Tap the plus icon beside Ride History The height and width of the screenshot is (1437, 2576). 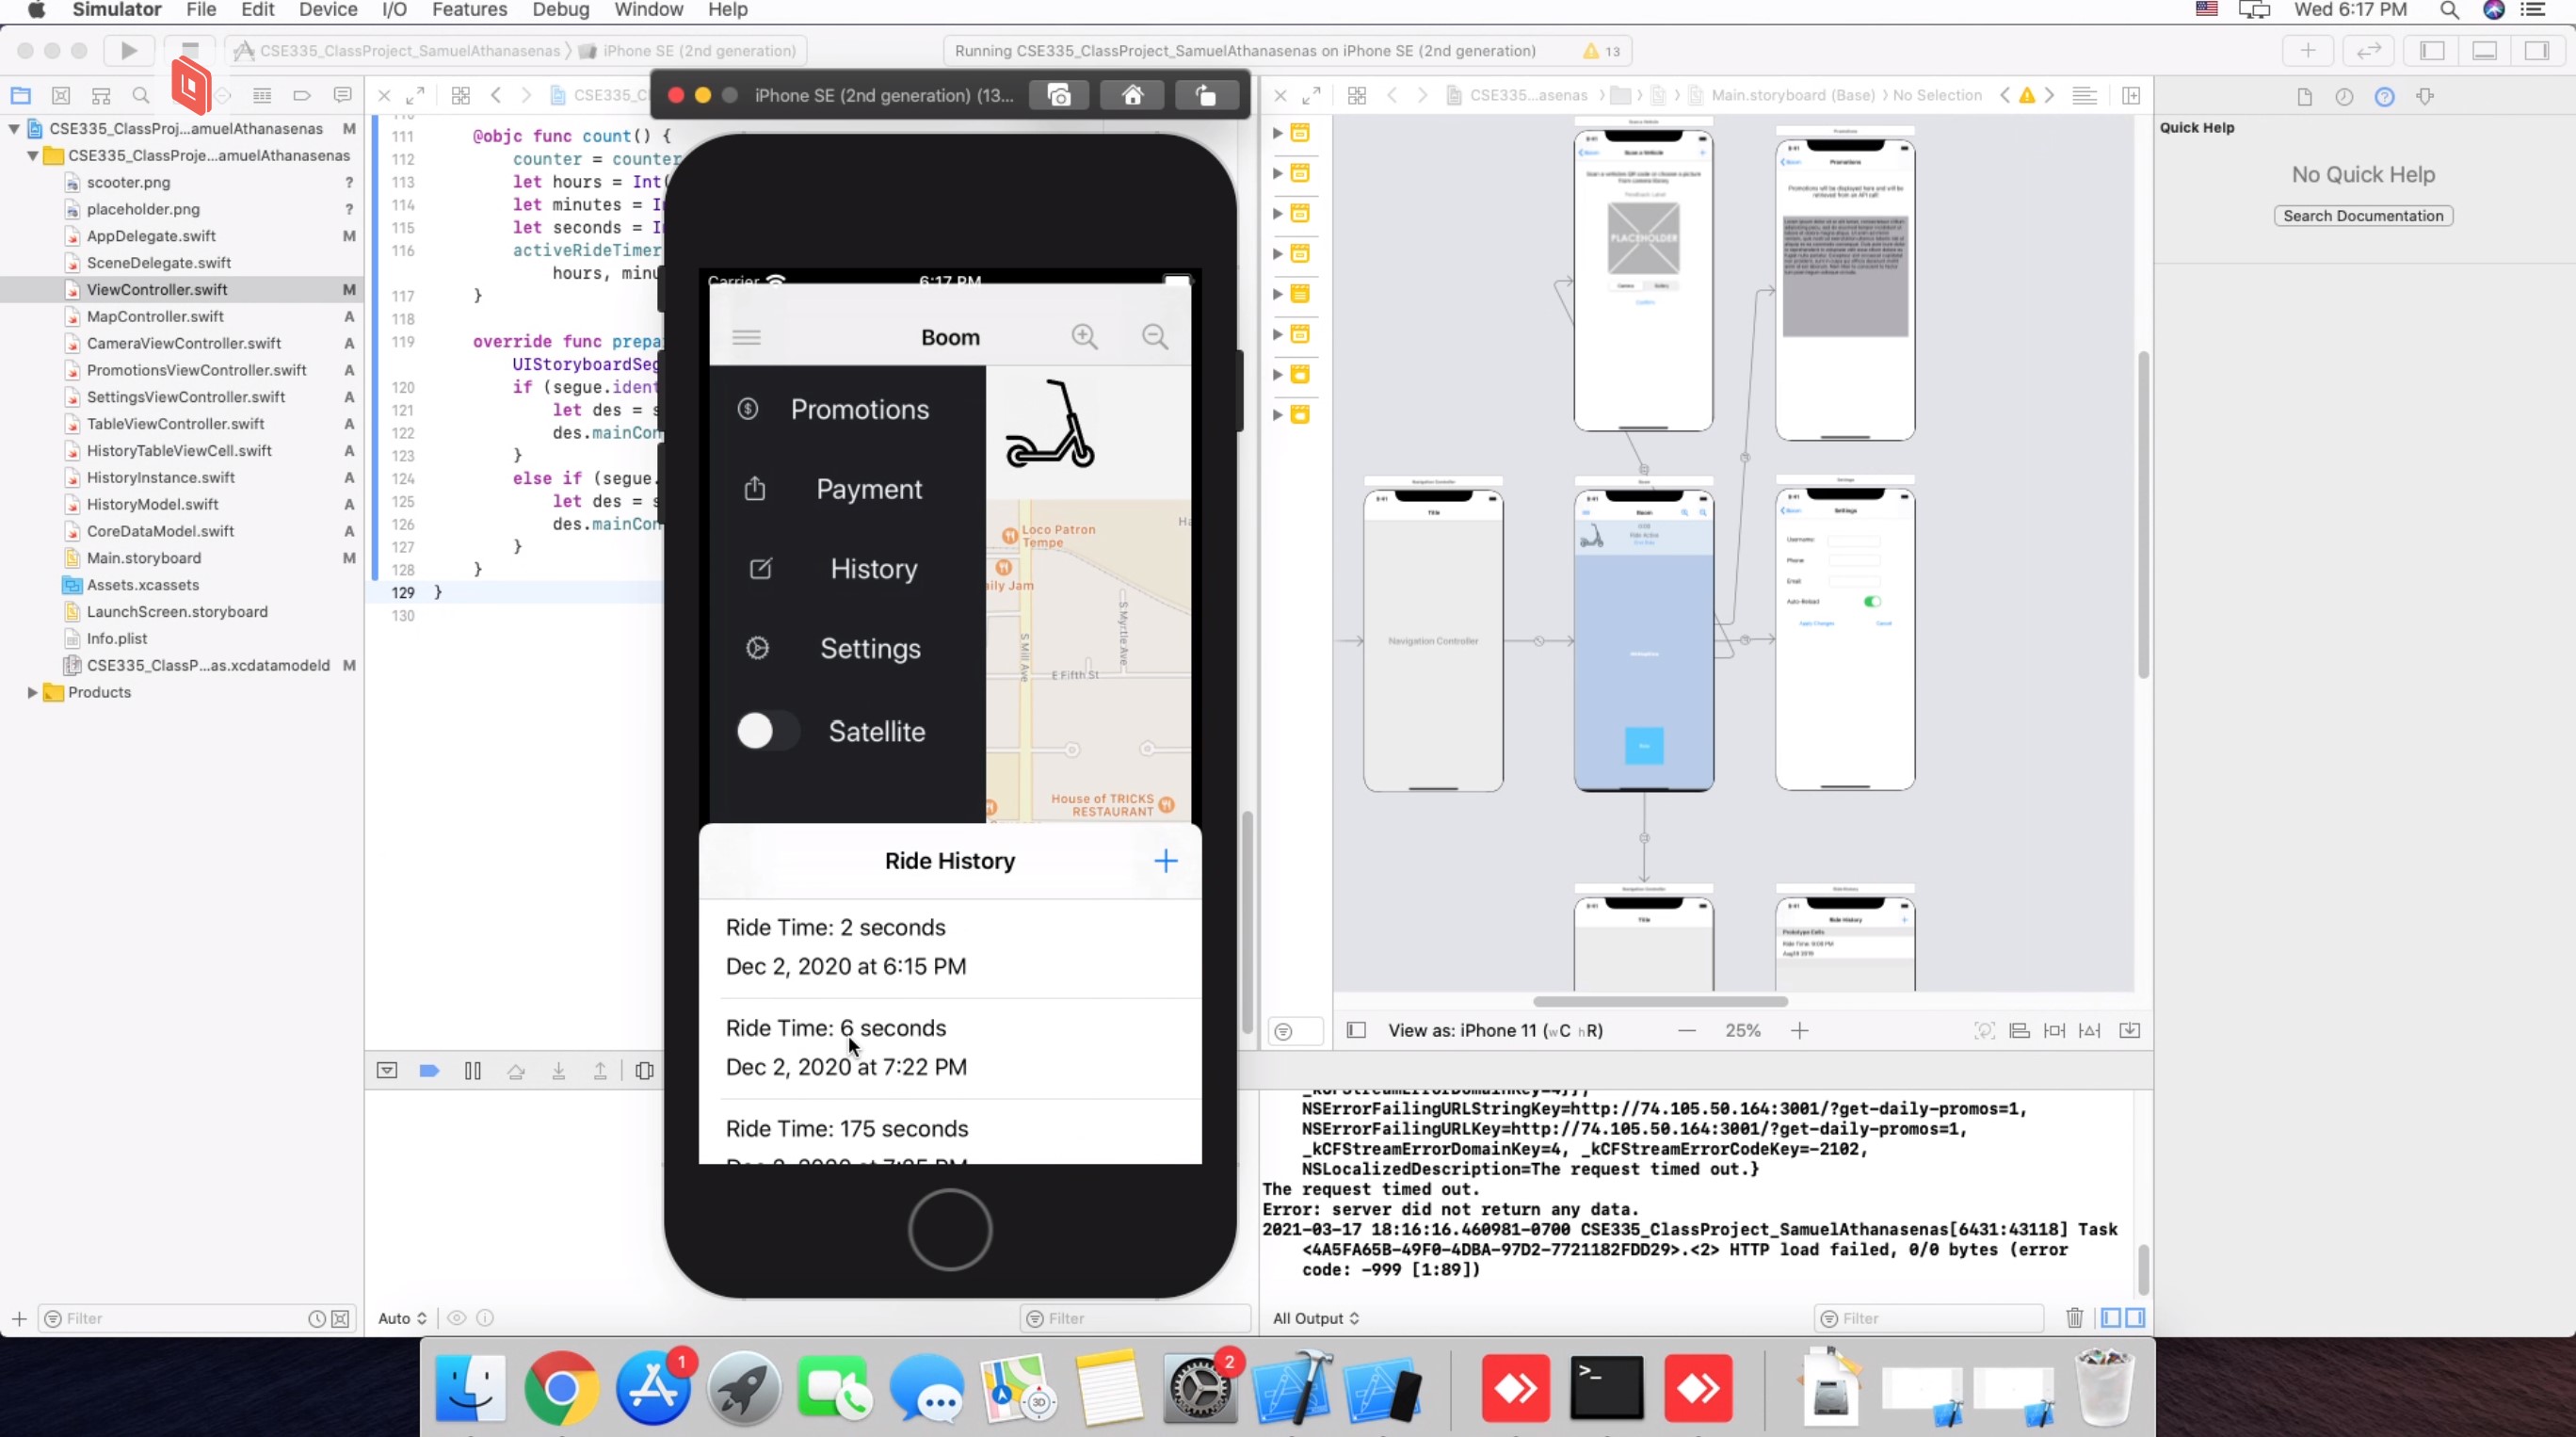click(x=1165, y=861)
